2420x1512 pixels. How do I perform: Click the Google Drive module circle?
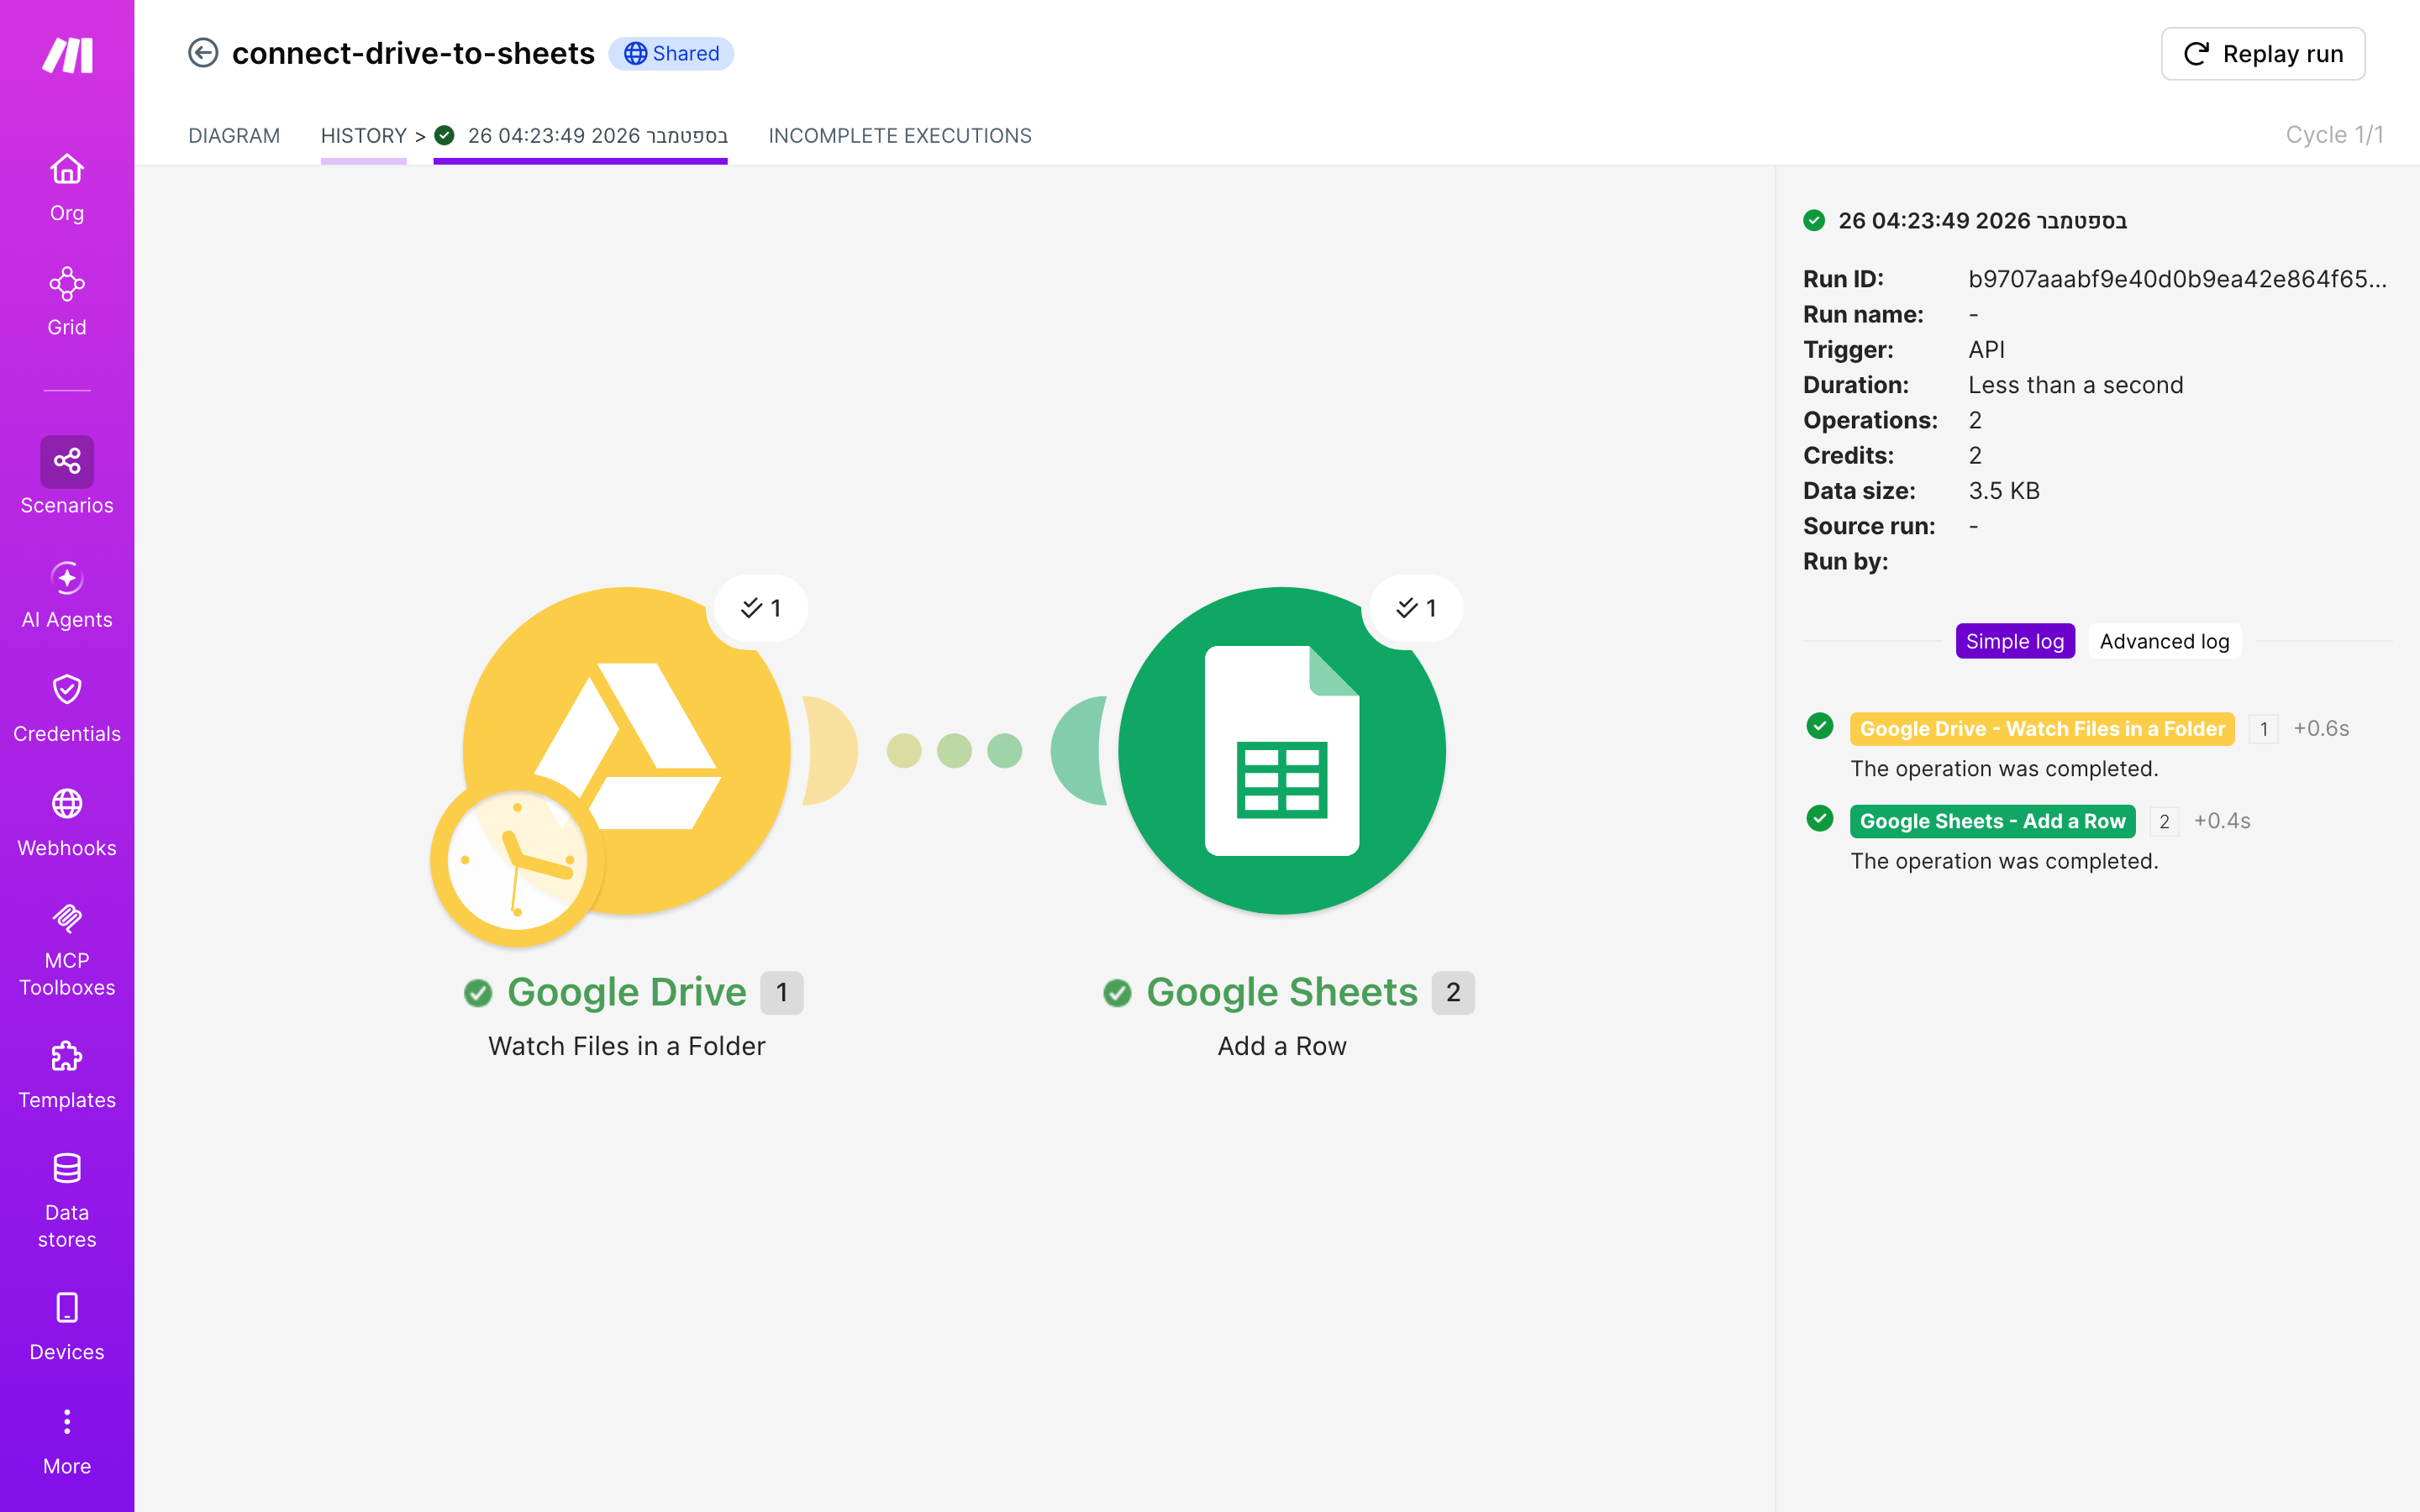627,750
